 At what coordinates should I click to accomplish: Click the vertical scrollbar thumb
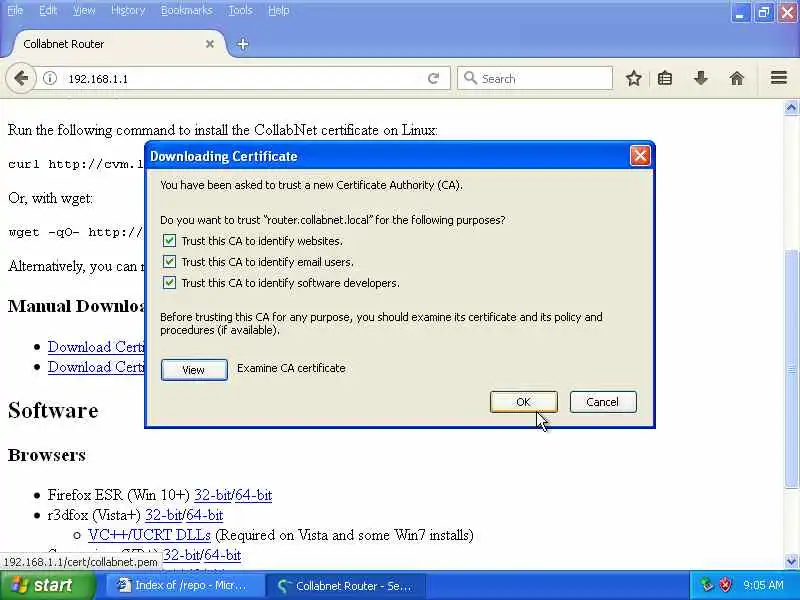[791, 368]
